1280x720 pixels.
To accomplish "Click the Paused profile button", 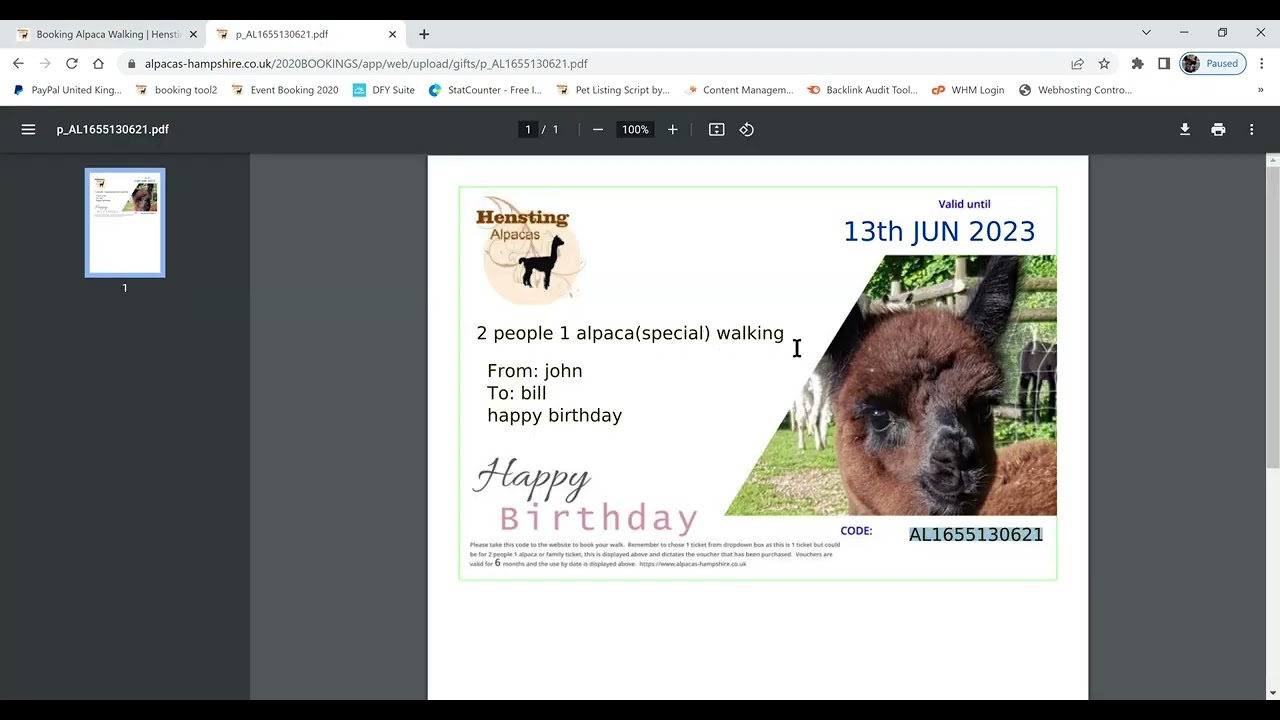I will pos(1212,63).
